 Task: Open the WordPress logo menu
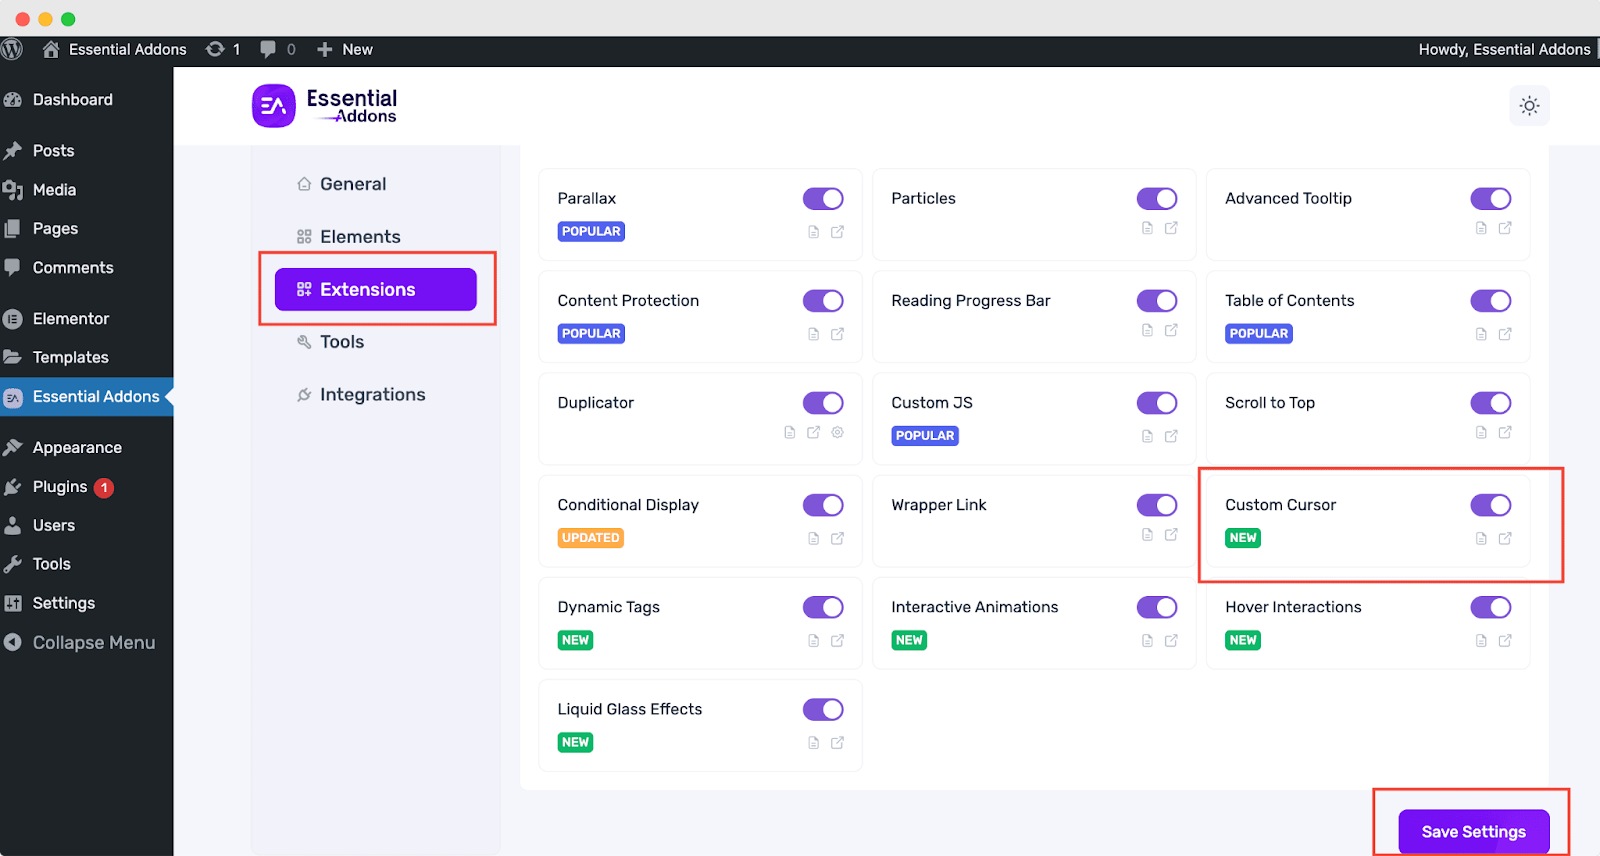(12, 49)
